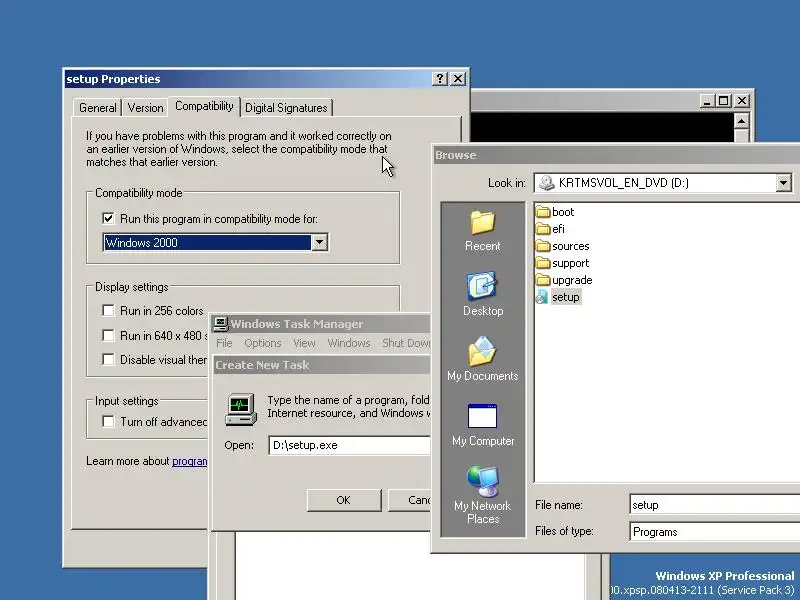Screen dimensions: 800x600
Task: Check Turn off advanced text services
Action: pos(108,421)
